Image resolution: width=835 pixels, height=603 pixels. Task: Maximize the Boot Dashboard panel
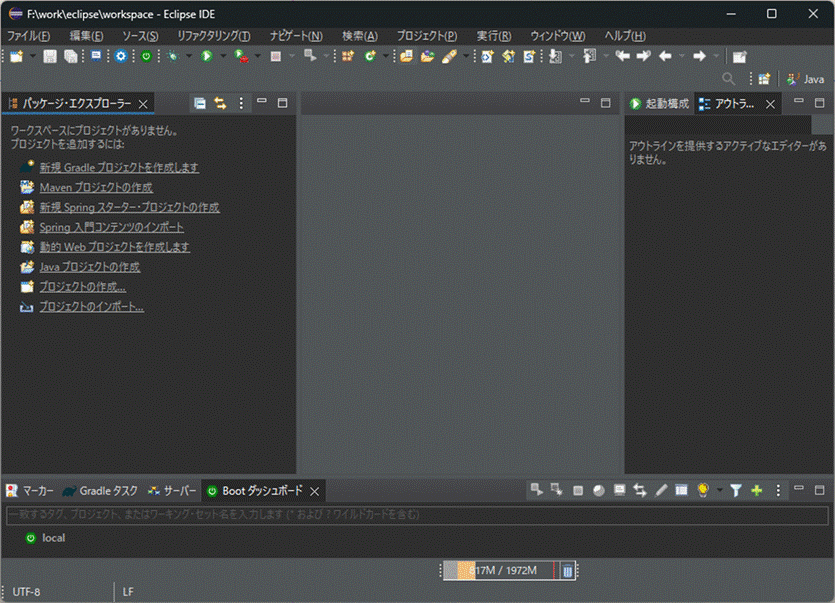coord(820,490)
